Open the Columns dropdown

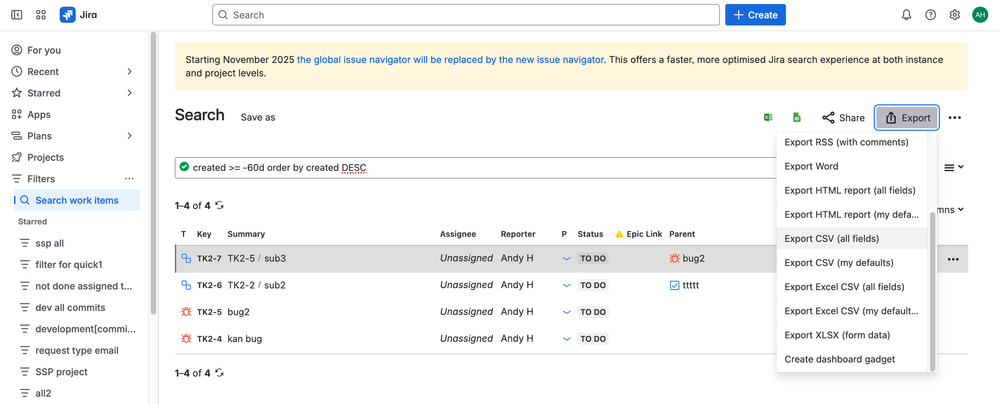click(x=951, y=210)
